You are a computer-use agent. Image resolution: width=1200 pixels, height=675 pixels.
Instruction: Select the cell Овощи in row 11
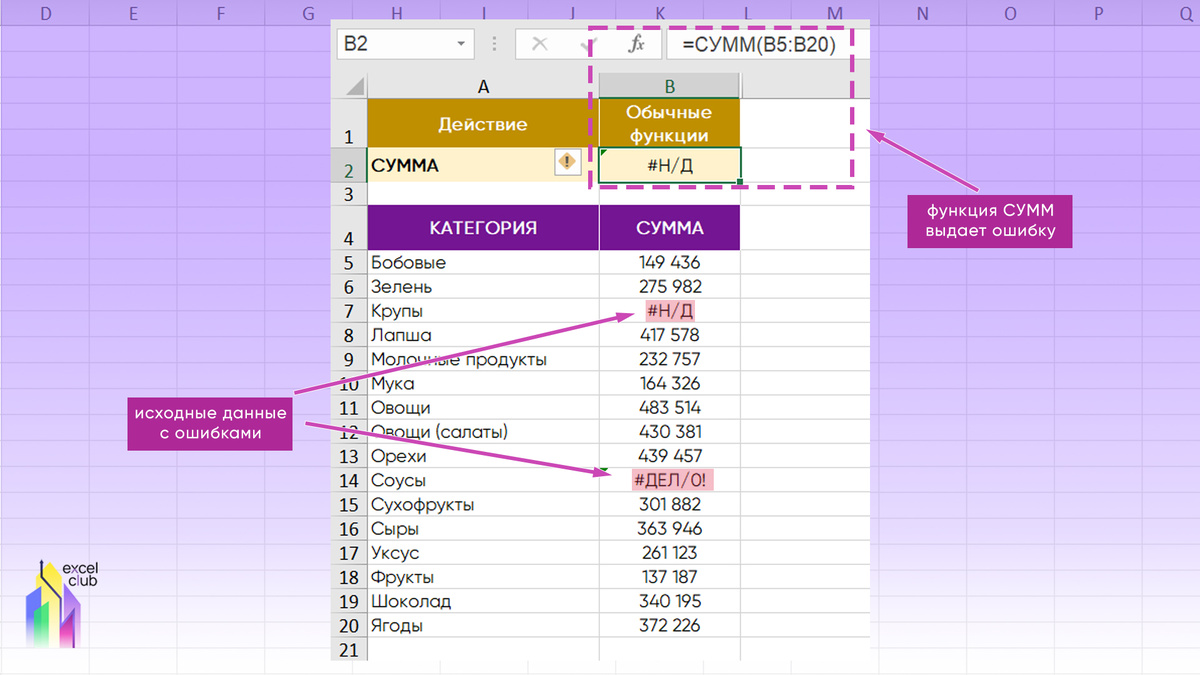click(483, 408)
